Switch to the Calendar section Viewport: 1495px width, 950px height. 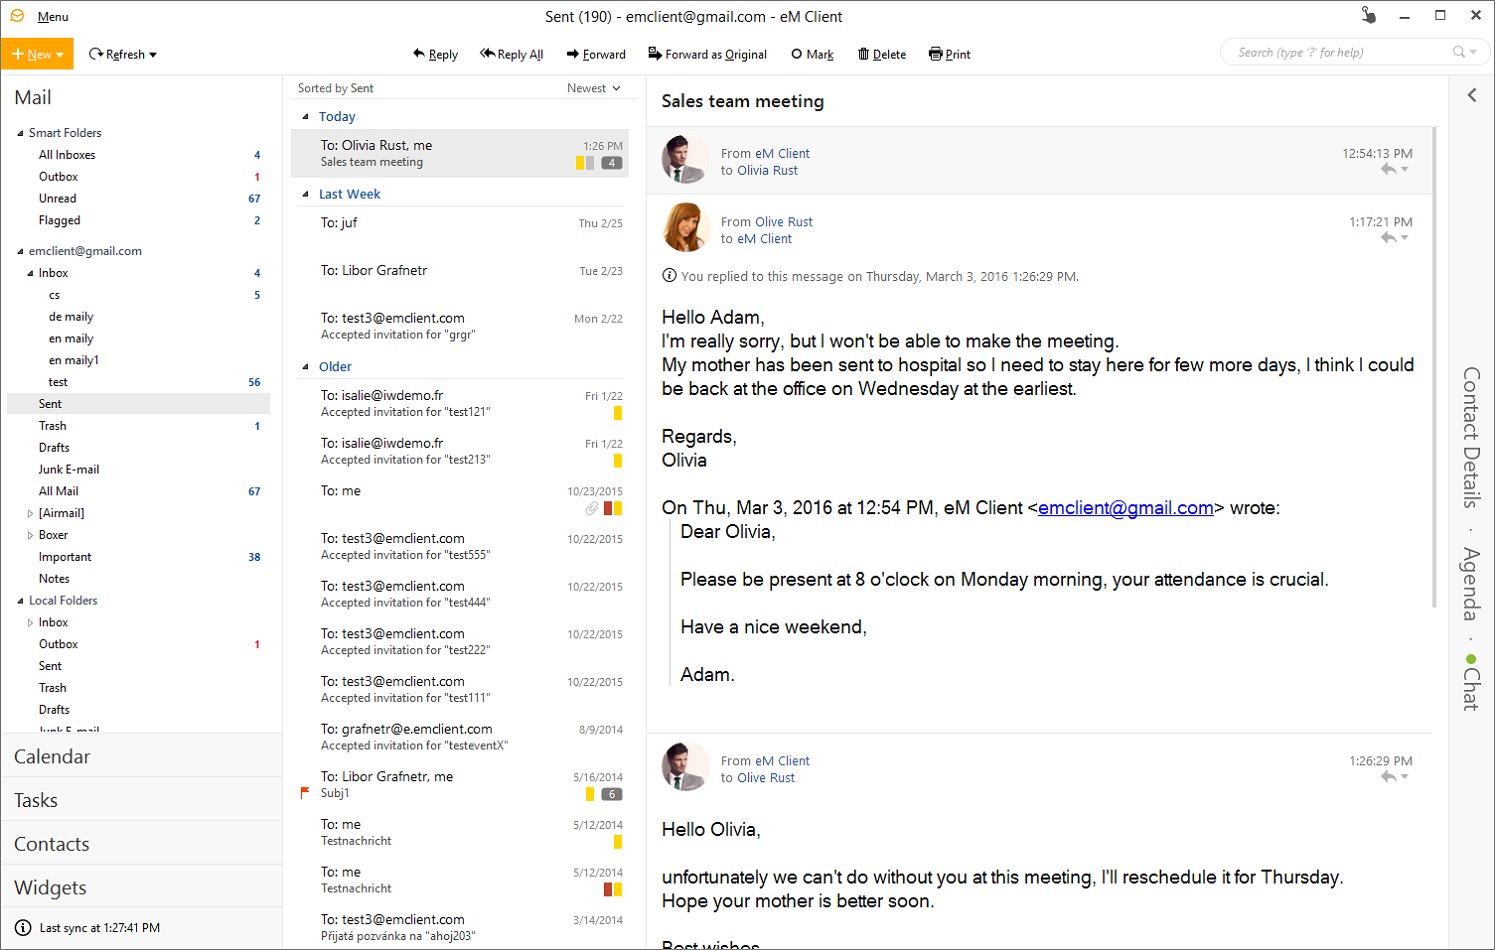point(141,756)
